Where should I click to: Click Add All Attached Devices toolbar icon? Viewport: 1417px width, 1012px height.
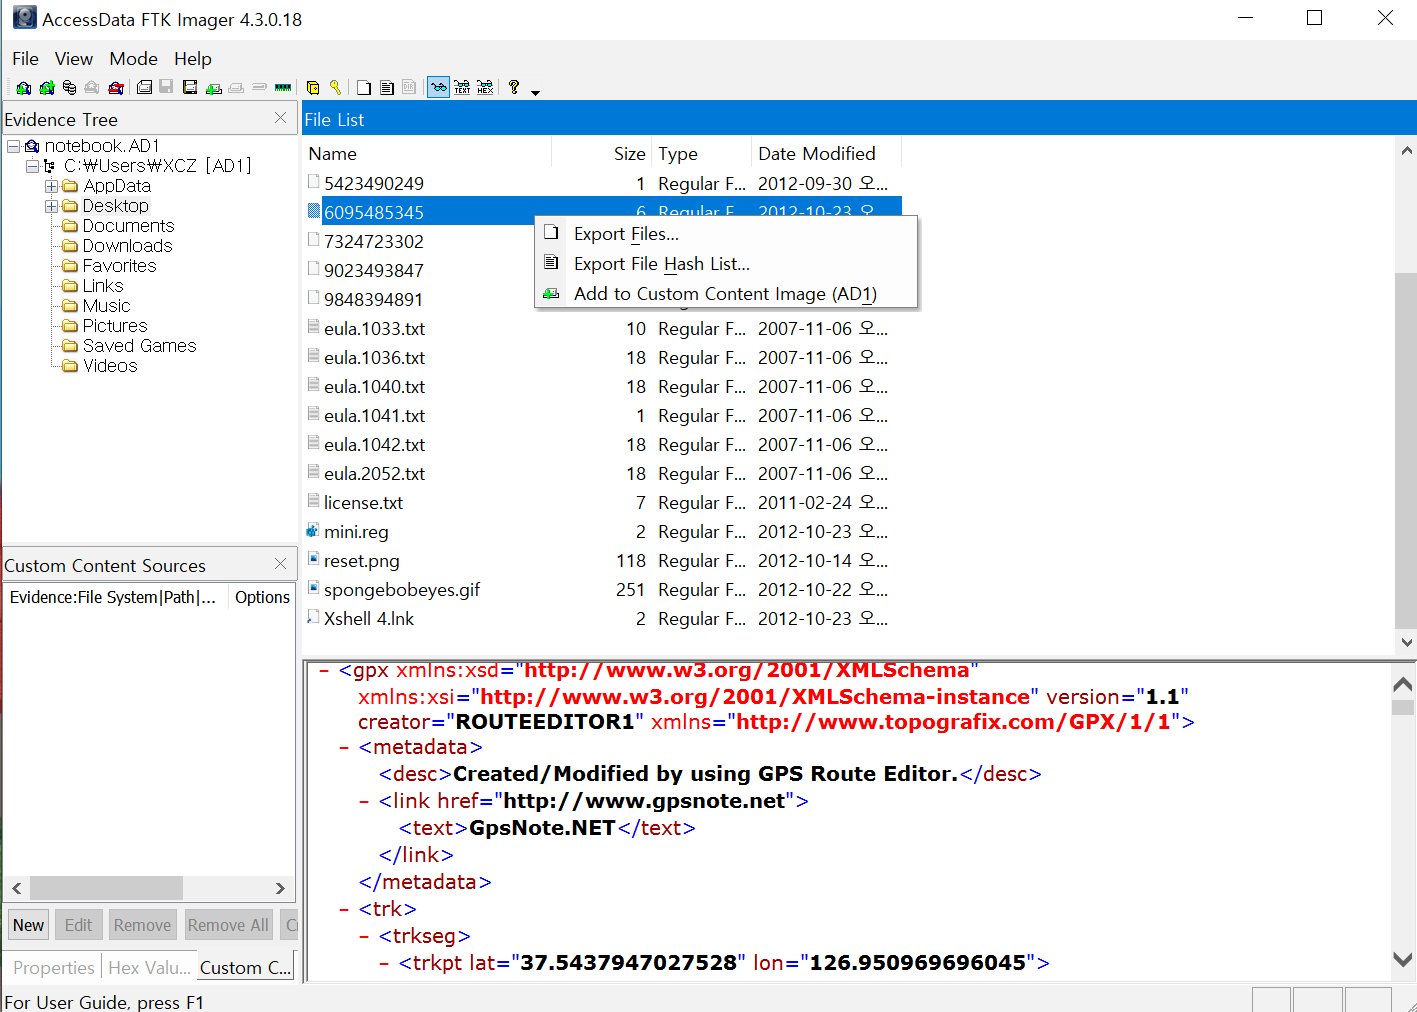pos(47,88)
